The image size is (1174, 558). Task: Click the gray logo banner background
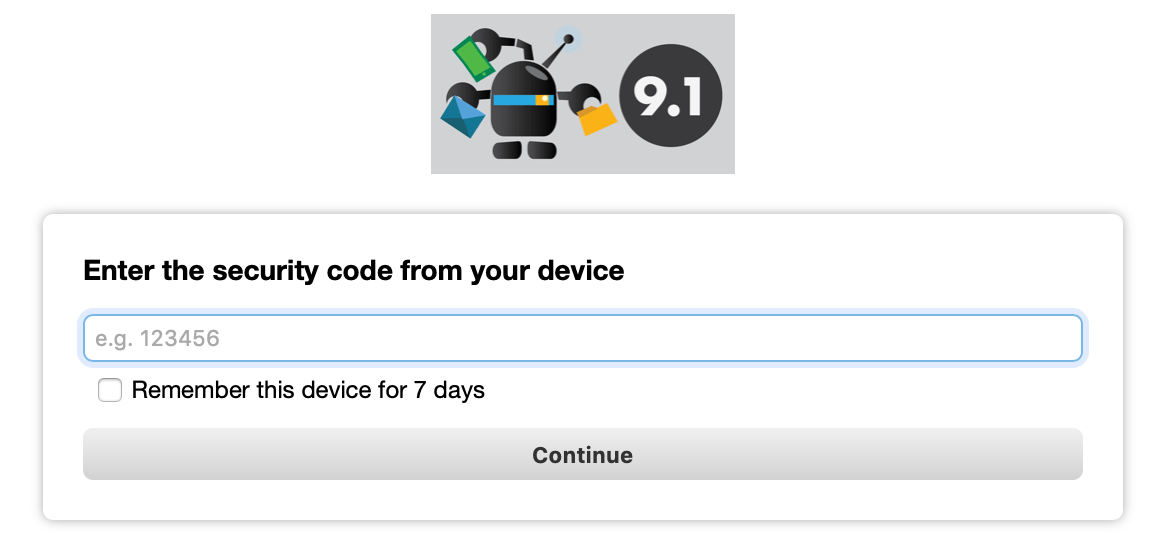click(x=583, y=94)
